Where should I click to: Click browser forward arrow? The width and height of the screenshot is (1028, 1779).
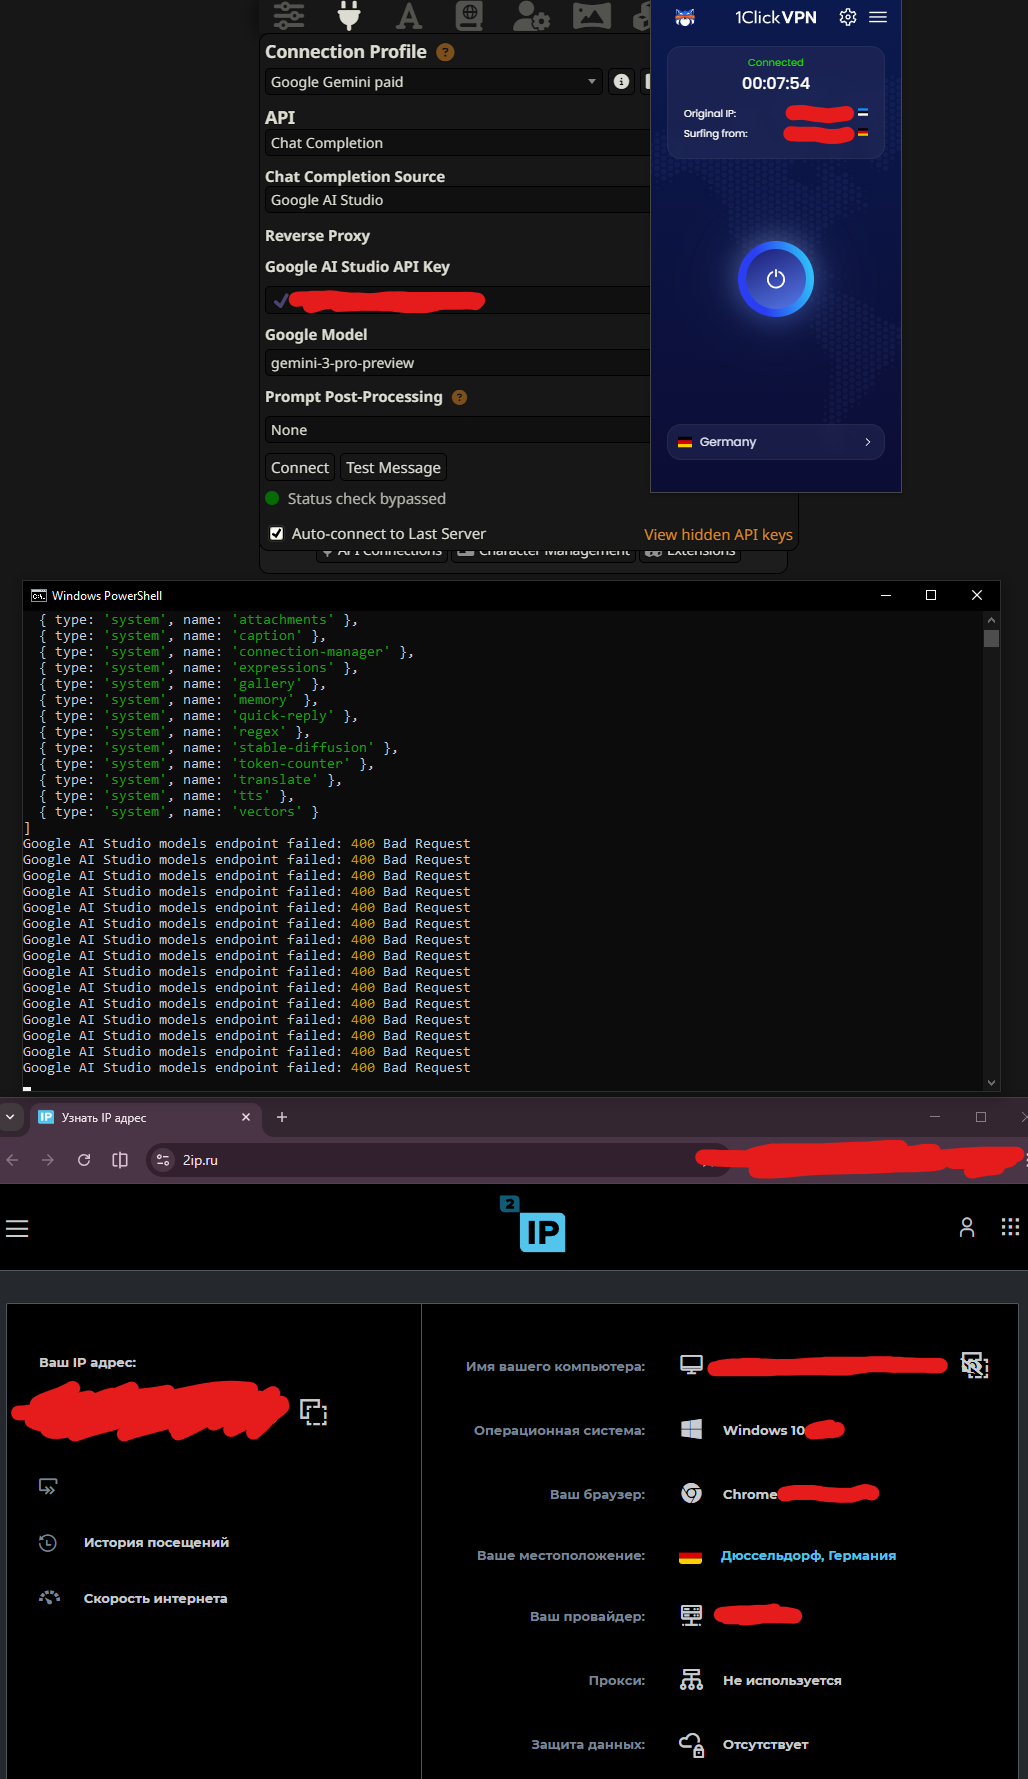(x=48, y=1160)
